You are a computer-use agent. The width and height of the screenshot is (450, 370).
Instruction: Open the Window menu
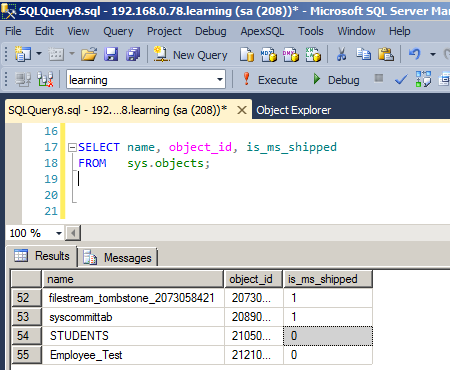tap(356, 31)
